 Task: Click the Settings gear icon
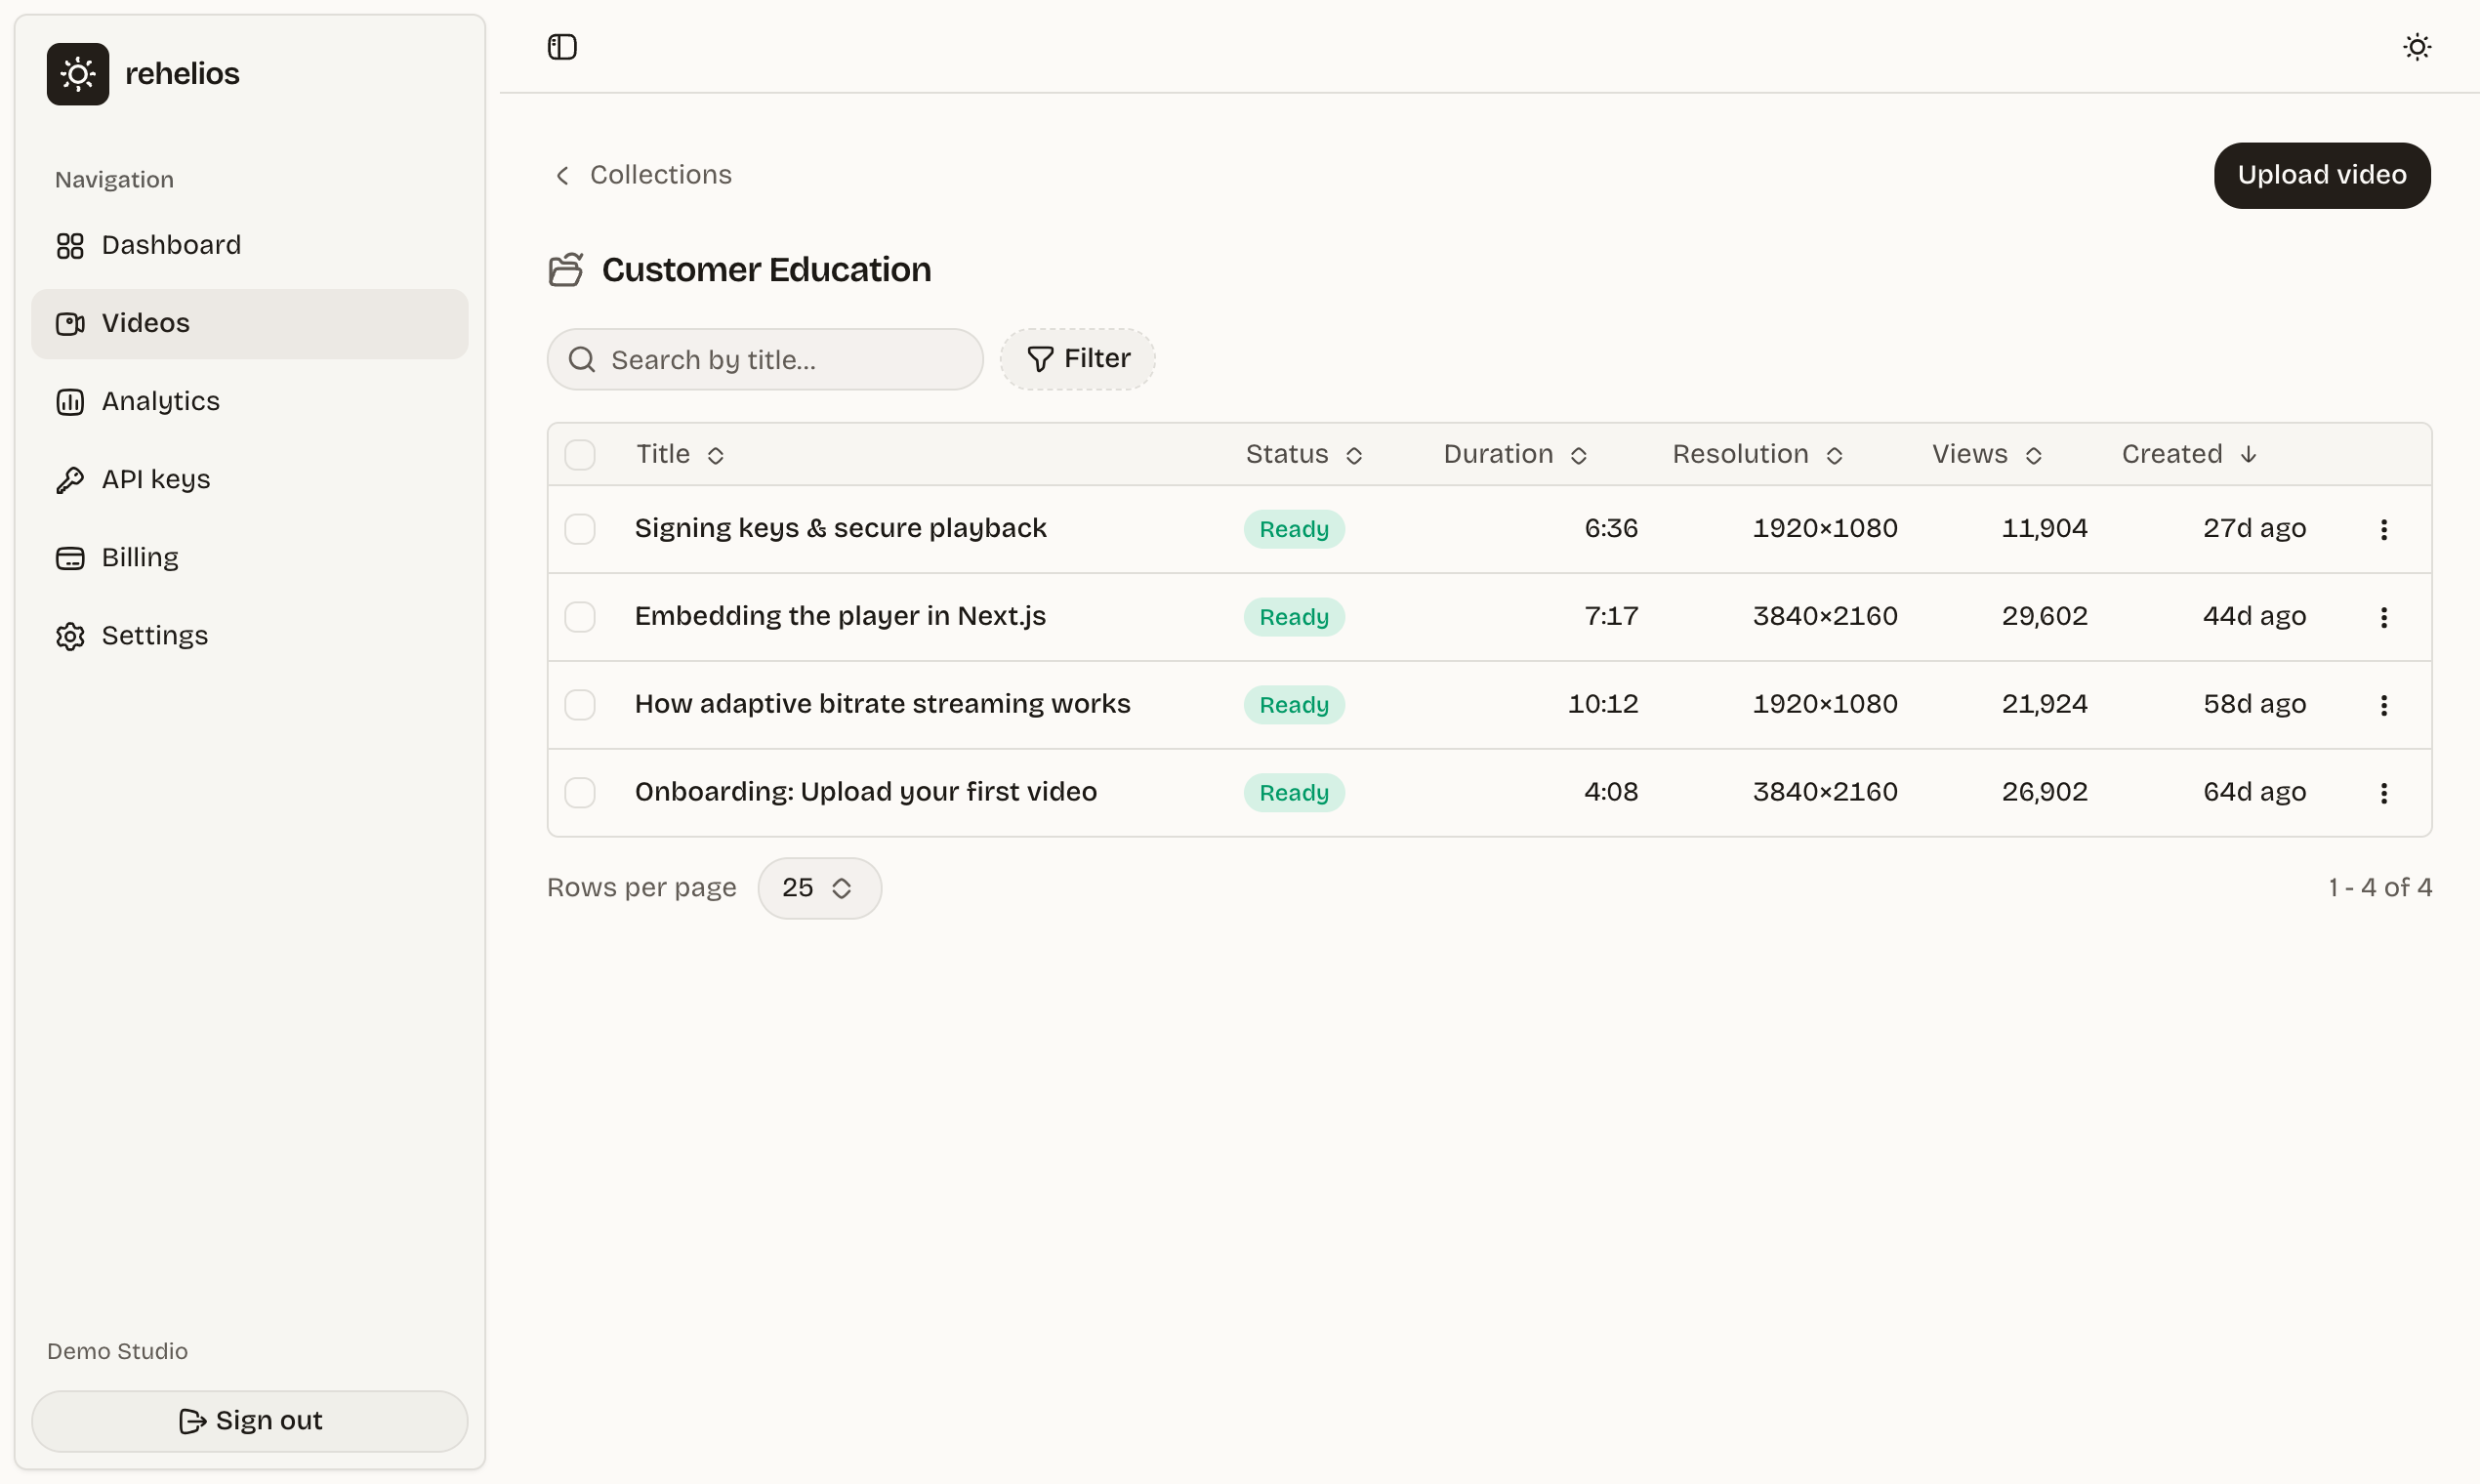tap(70, 636)
